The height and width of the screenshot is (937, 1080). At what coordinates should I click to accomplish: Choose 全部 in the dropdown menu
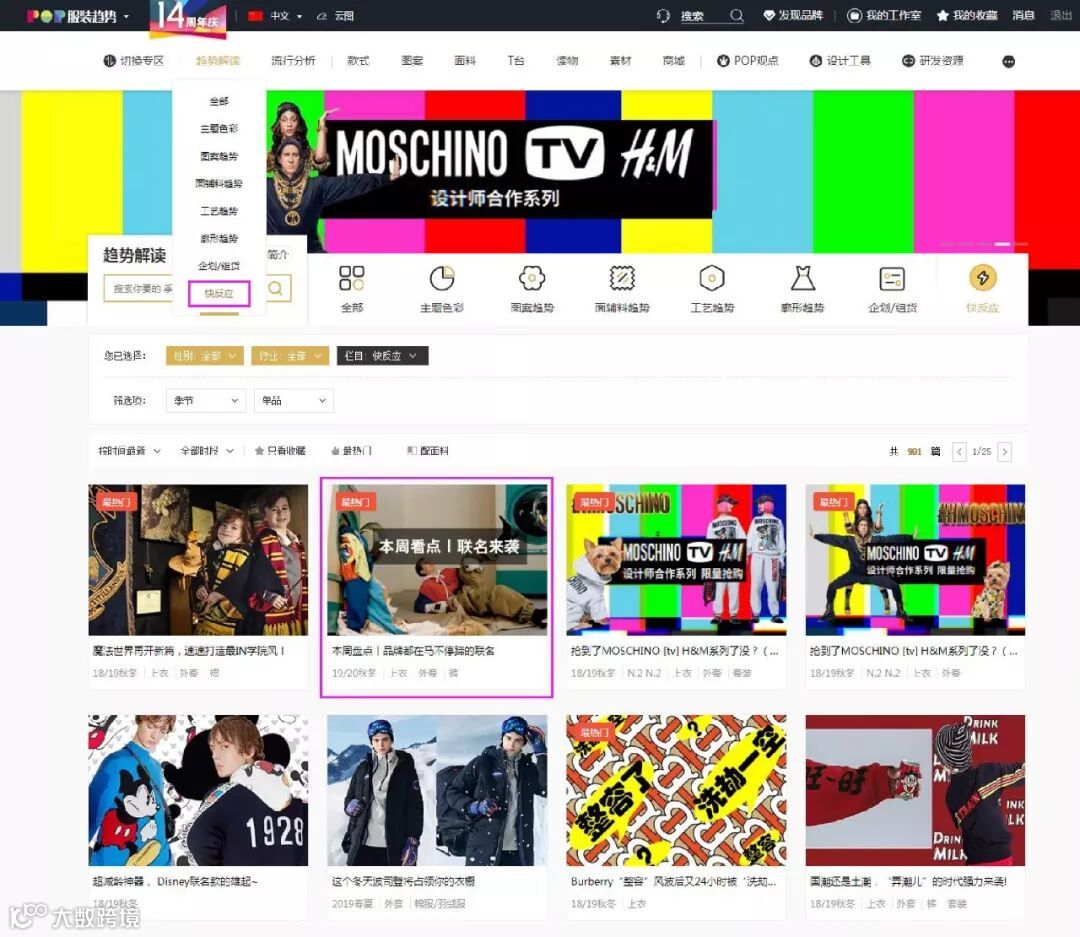[x=219, y=101]
